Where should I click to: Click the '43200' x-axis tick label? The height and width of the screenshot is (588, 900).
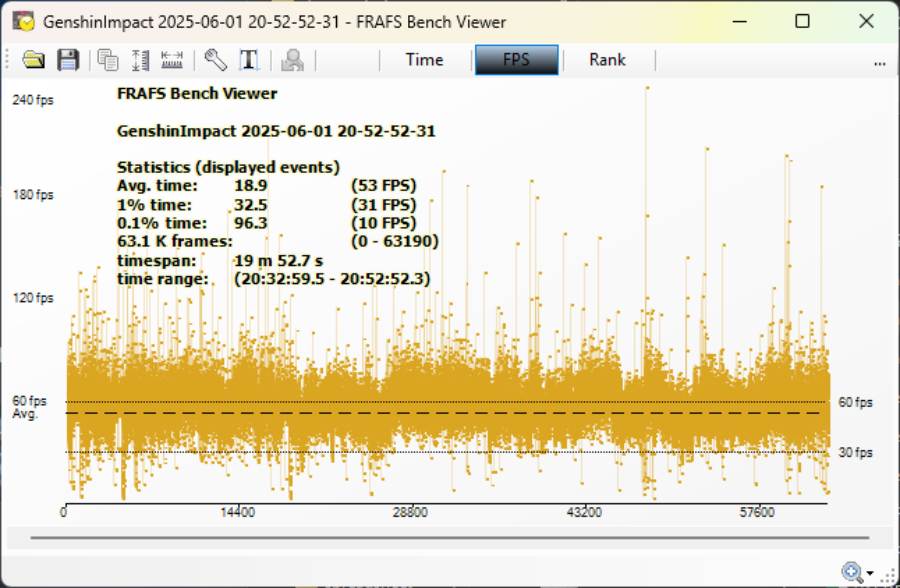(584, 512)
